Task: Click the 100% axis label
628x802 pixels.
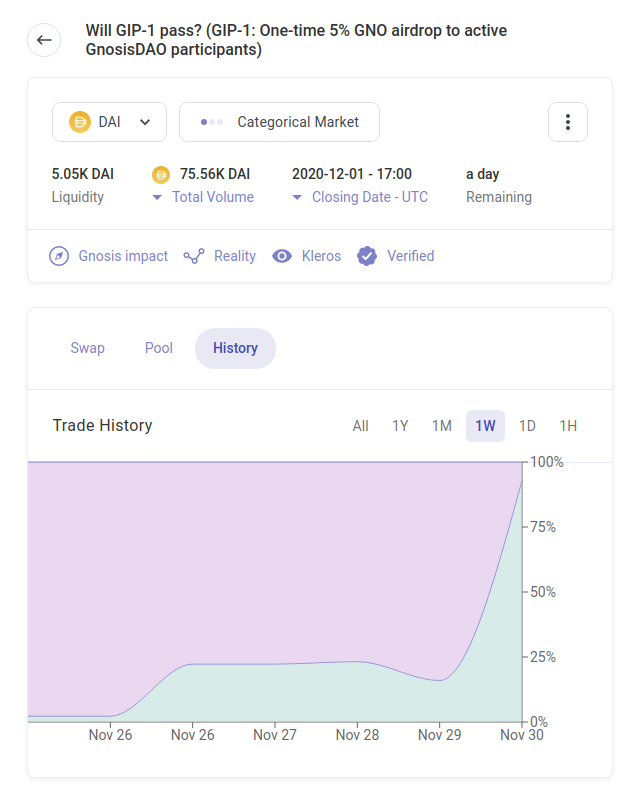Action: (547, 462)
